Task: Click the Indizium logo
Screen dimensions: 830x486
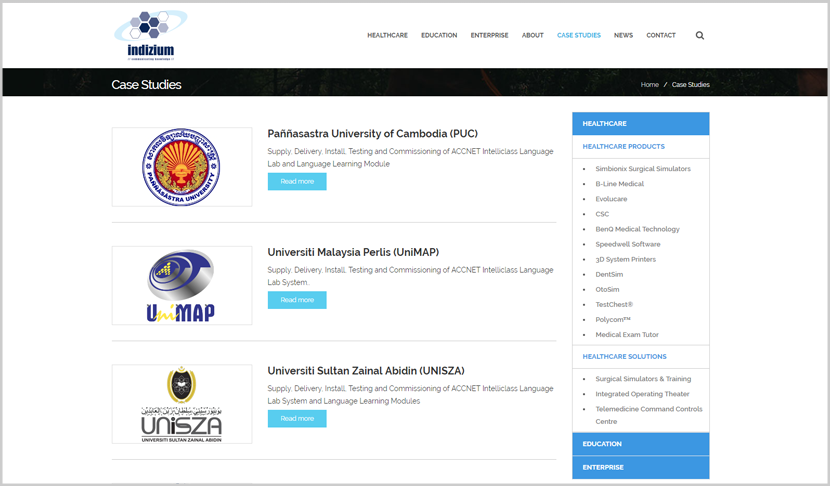Action: tap(151, 35)
